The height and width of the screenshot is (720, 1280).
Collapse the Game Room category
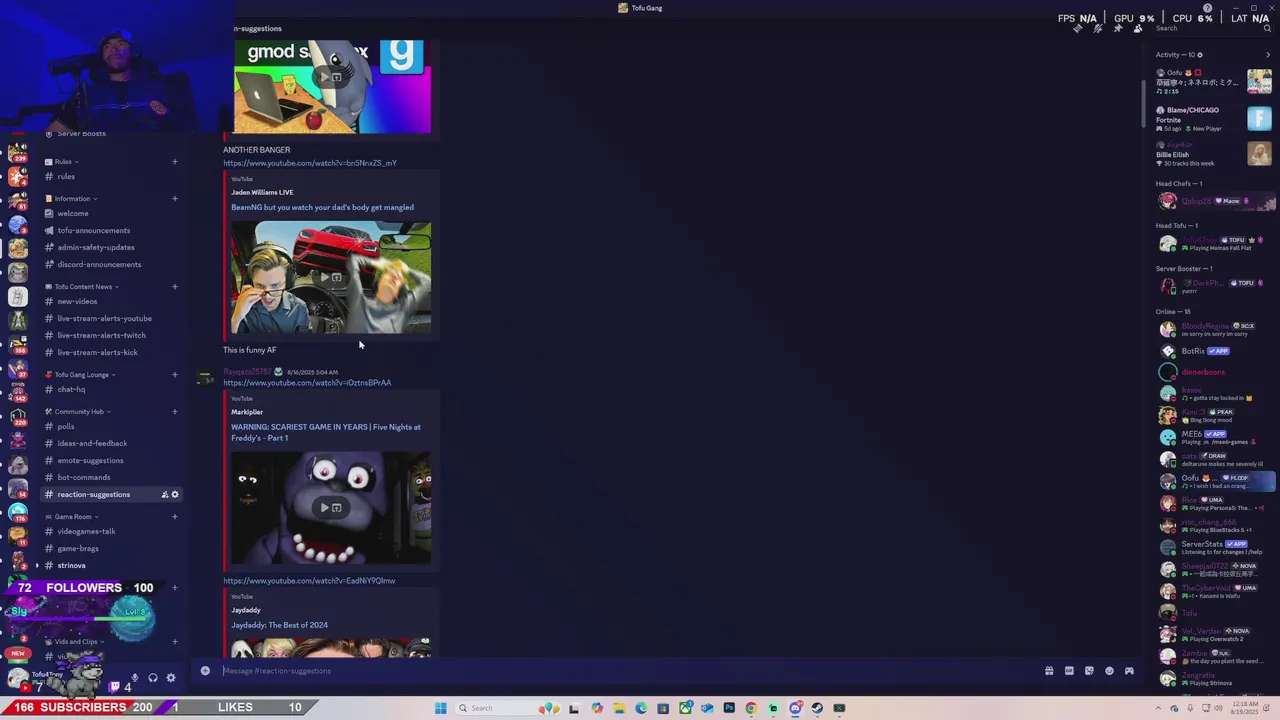(x=73, y=517)
